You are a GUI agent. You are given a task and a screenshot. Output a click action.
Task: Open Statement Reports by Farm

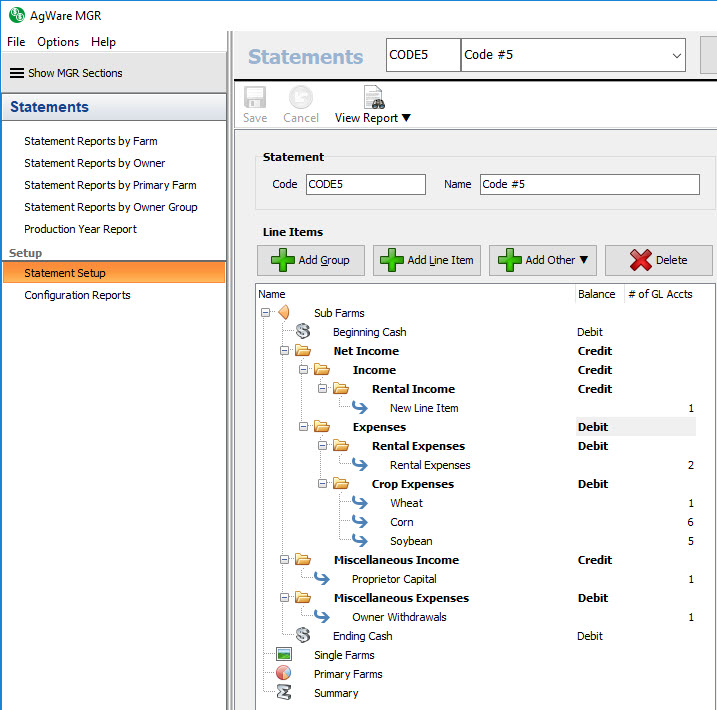pos(91,141)
